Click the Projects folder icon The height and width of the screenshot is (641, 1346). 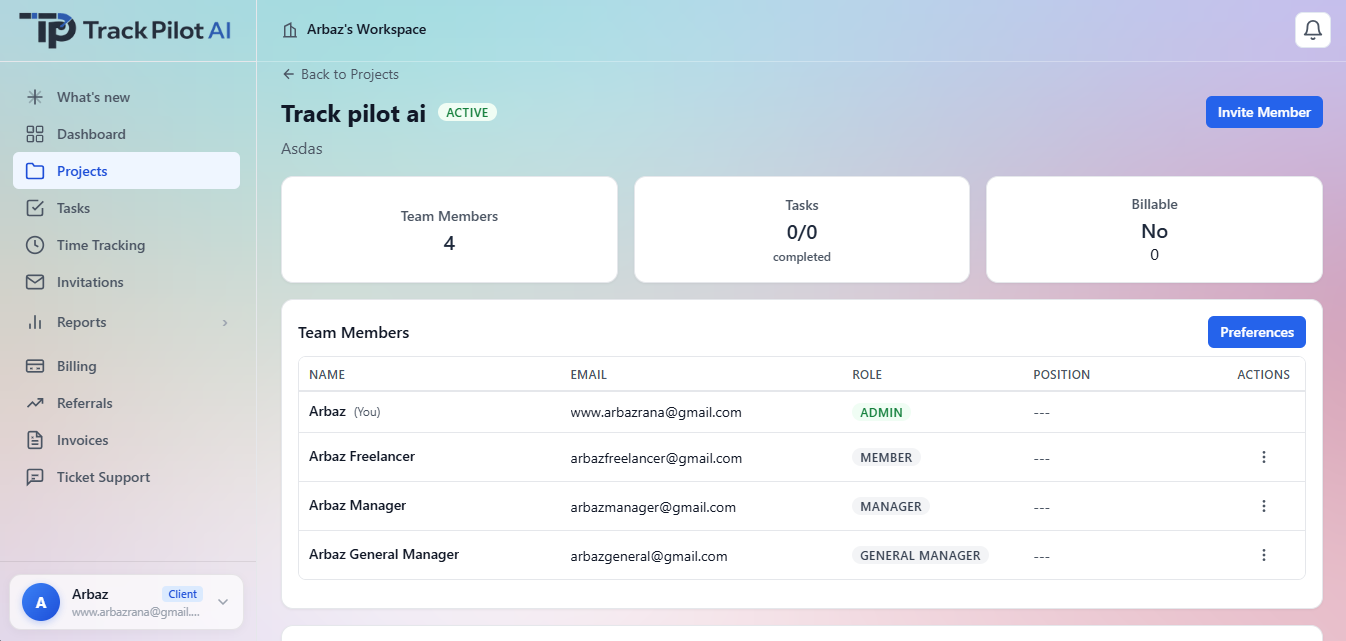[35, 171]
